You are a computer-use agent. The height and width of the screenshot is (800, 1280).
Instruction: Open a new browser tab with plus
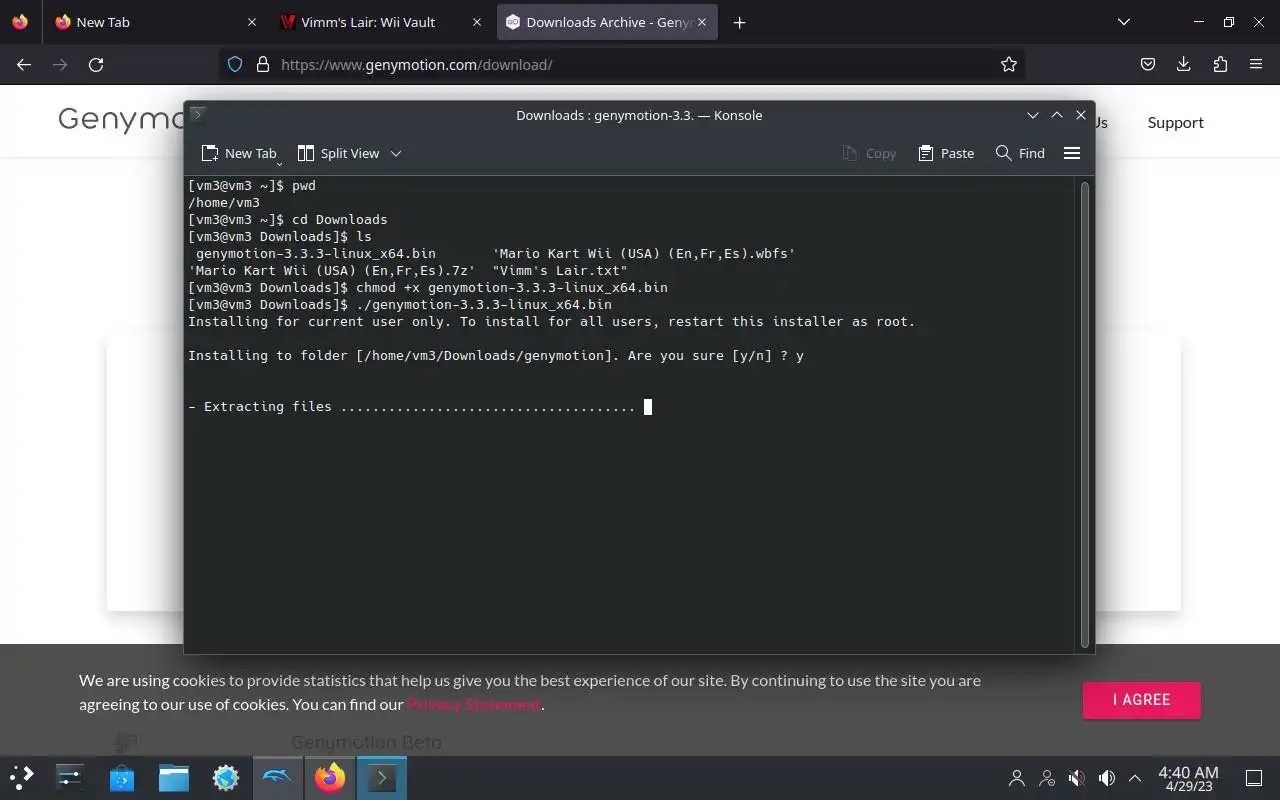tap(739, 22)
